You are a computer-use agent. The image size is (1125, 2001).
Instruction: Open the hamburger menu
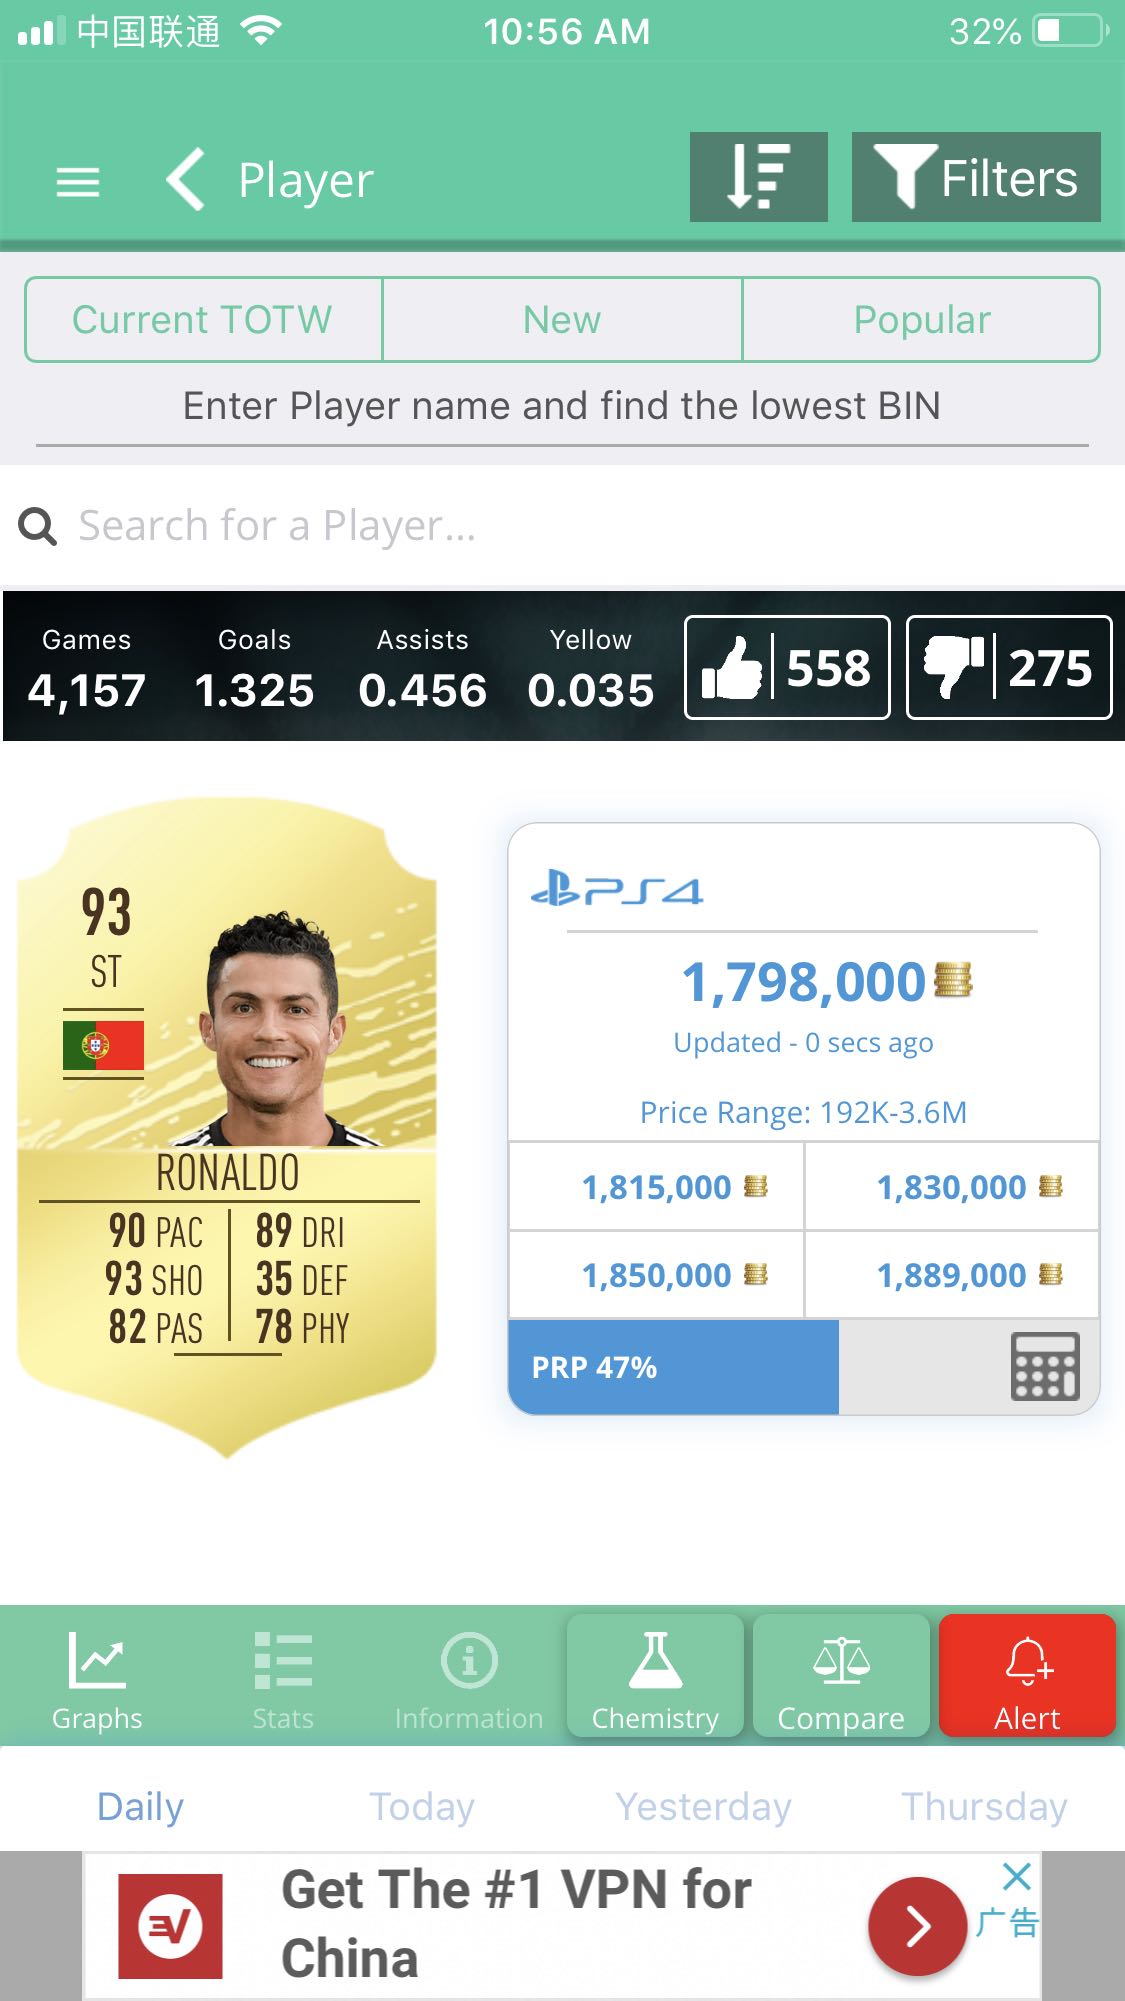[x=77, y=182]
